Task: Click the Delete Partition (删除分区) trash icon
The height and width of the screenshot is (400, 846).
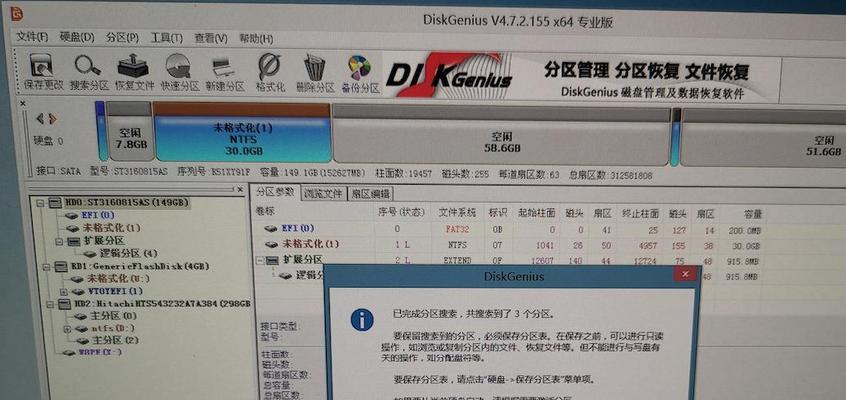Action: [x=315, y=72]
